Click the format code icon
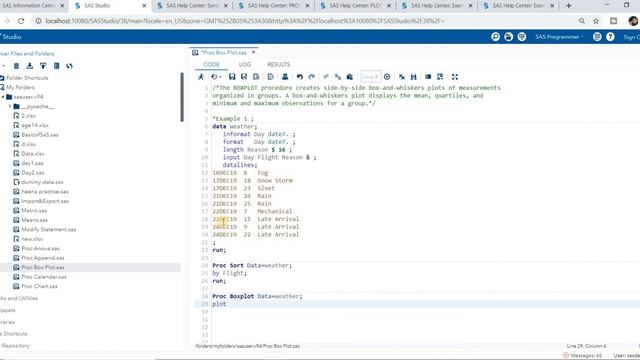The image size is (640, 360). (x=440, y=77)
